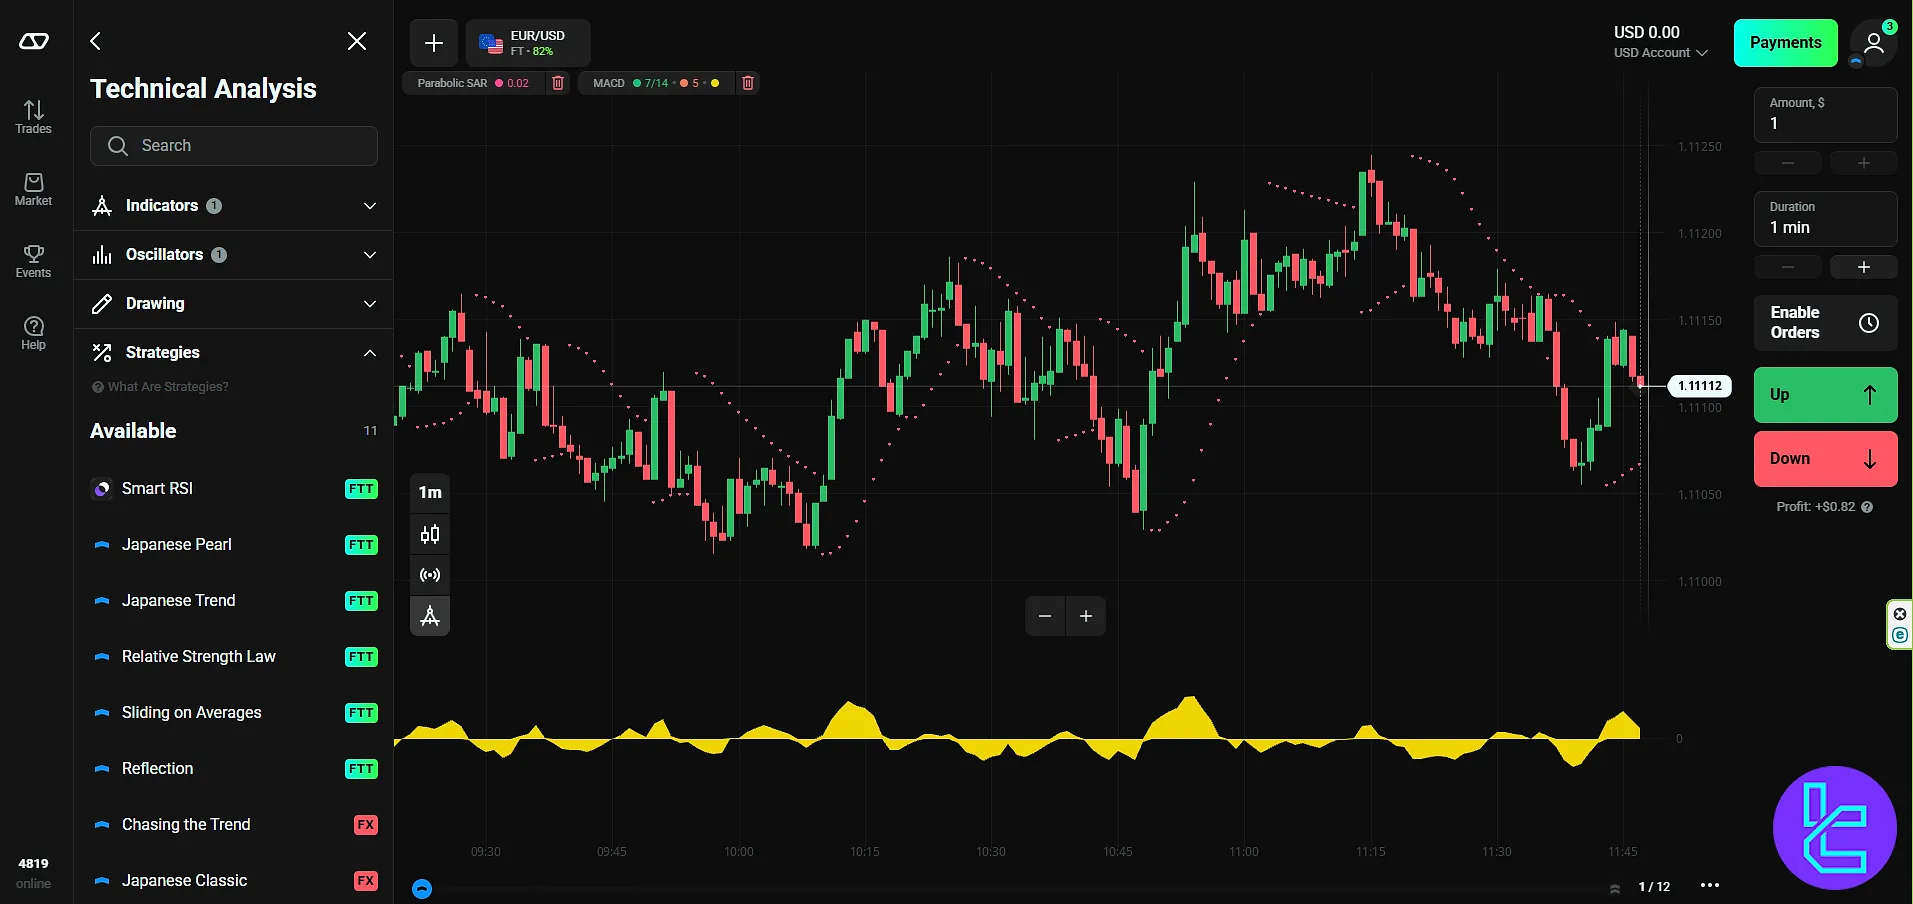1913x904 pixels.
Task: Select the Japanese Trend strategy
Action: pyautogui.click(x=234, y=601)
